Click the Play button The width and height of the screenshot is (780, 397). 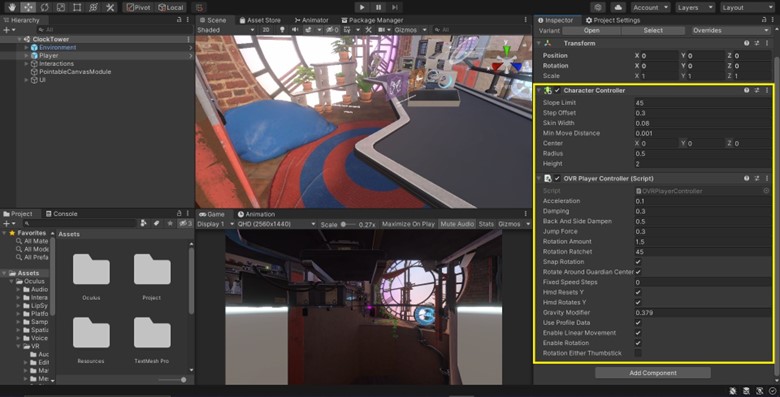point(362,7)
